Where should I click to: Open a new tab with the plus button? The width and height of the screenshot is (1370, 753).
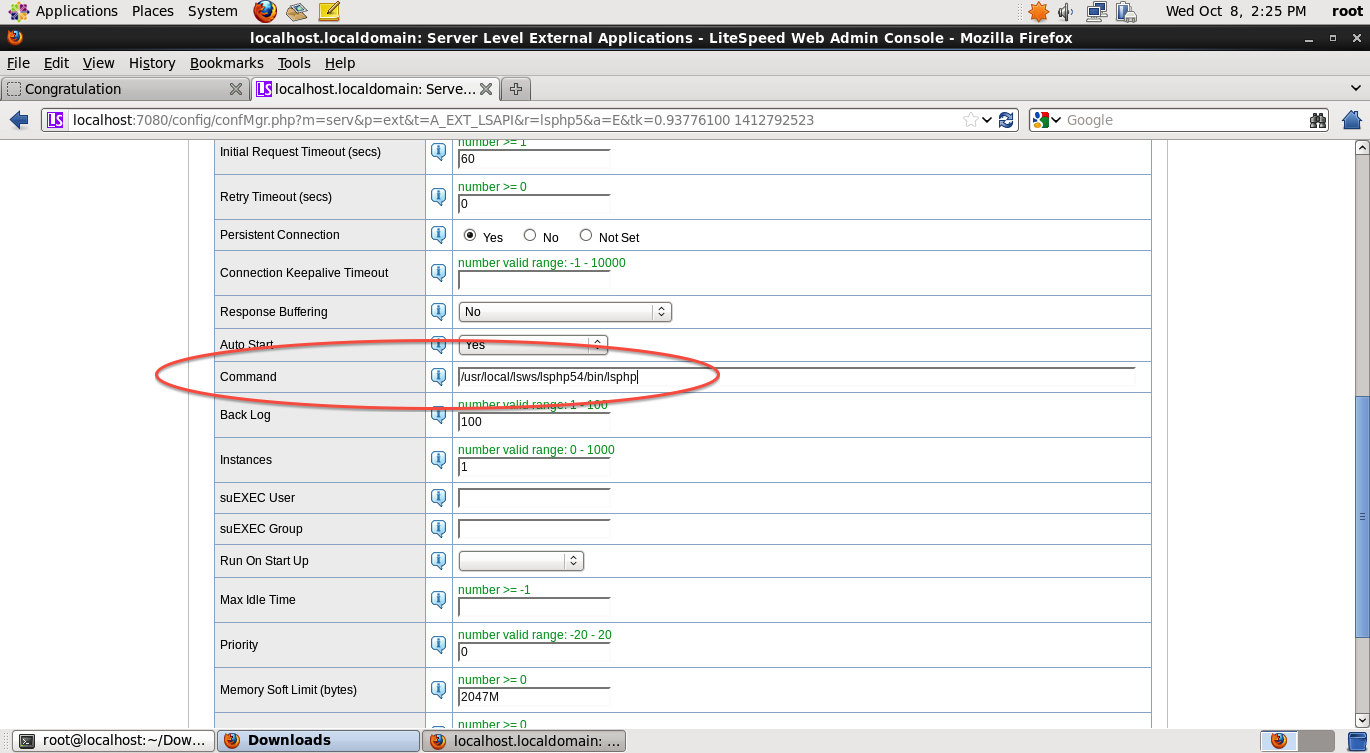coord(515,89)
